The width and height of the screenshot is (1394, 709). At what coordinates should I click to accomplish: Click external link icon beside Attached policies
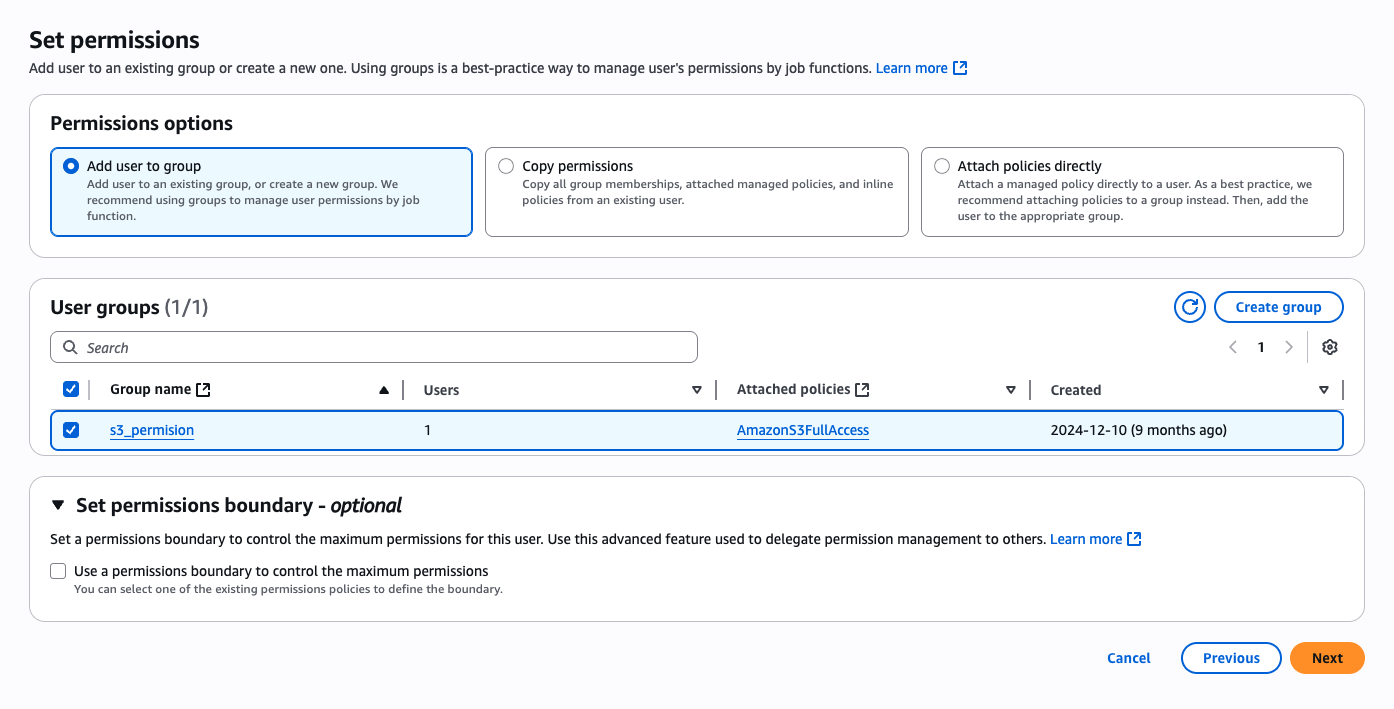(862, 389)
